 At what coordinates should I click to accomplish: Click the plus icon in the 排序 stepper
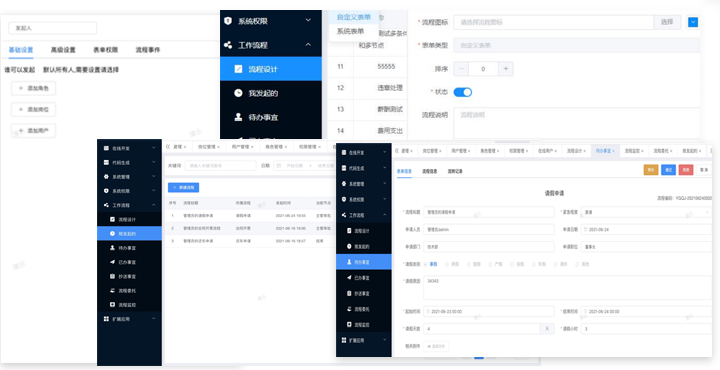tap(506, 69)
